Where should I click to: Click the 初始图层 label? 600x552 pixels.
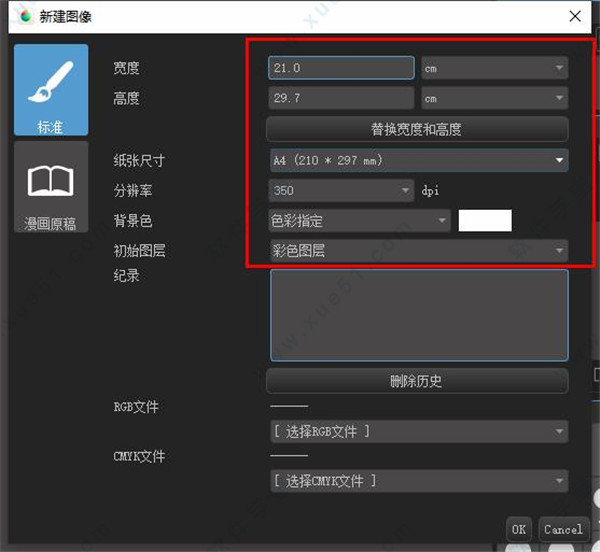point(139,251)
